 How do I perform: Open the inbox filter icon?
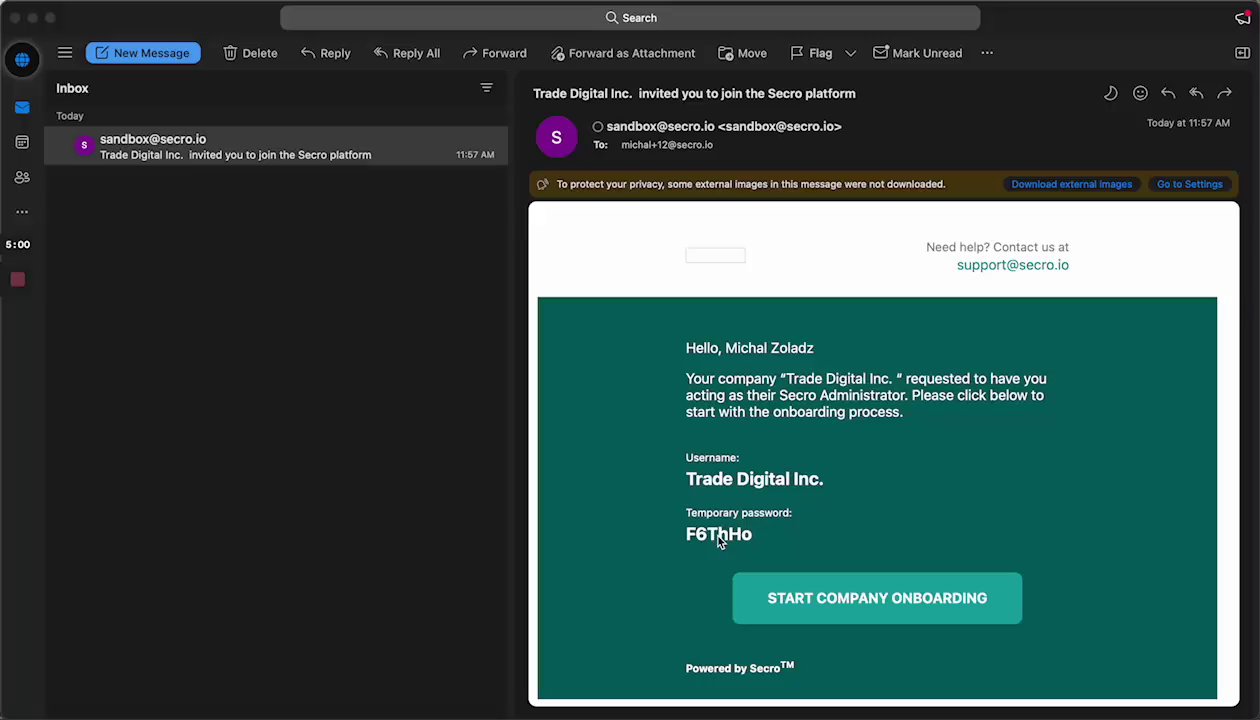(487, 88)
